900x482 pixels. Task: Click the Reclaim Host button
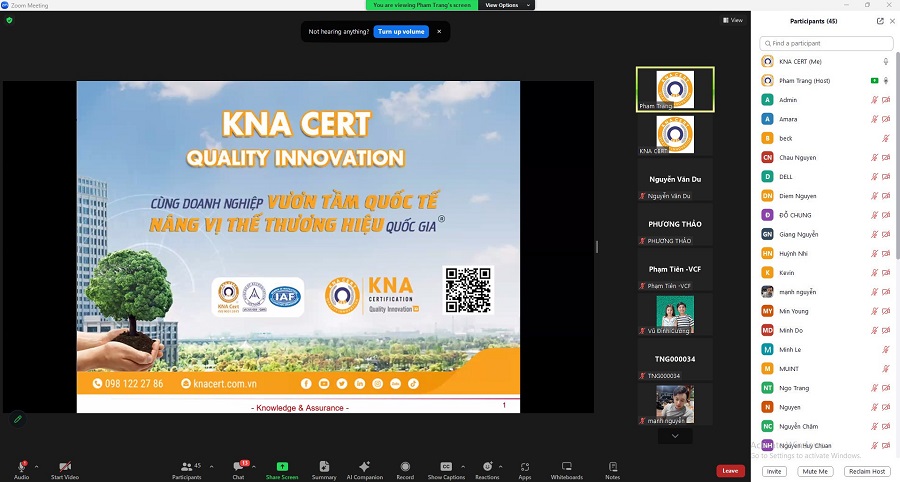(867, 472)
